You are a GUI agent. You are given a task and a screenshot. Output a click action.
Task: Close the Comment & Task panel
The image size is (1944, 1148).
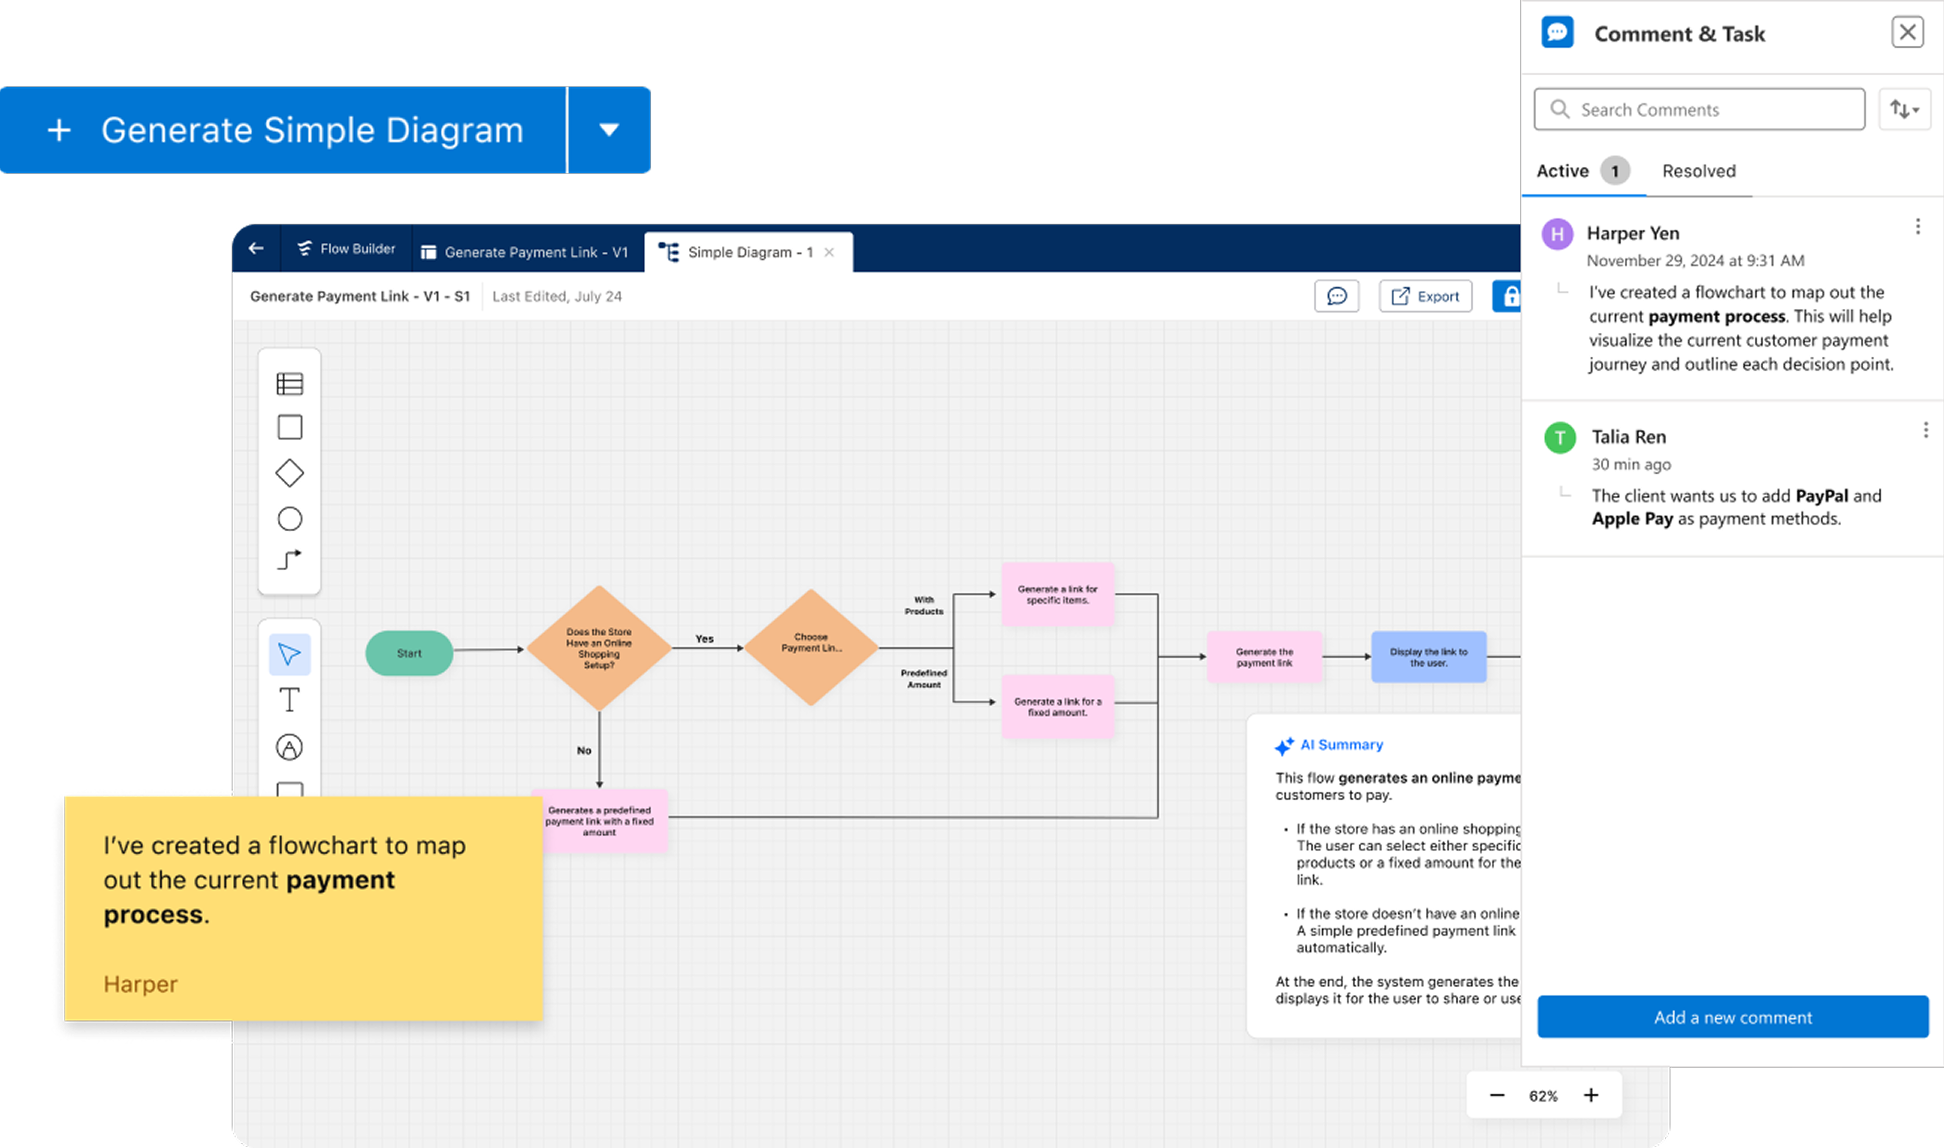point(1907,32)
